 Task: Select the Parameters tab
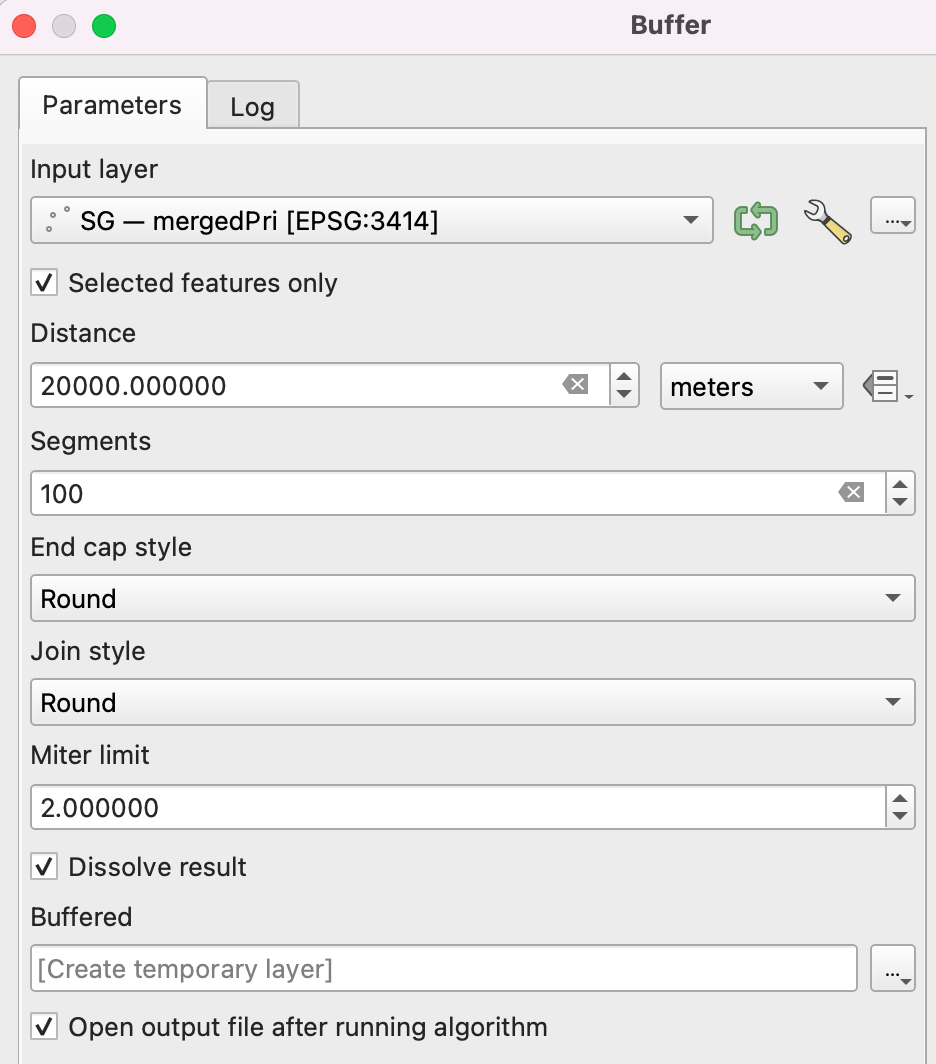(x=112, y=105)
